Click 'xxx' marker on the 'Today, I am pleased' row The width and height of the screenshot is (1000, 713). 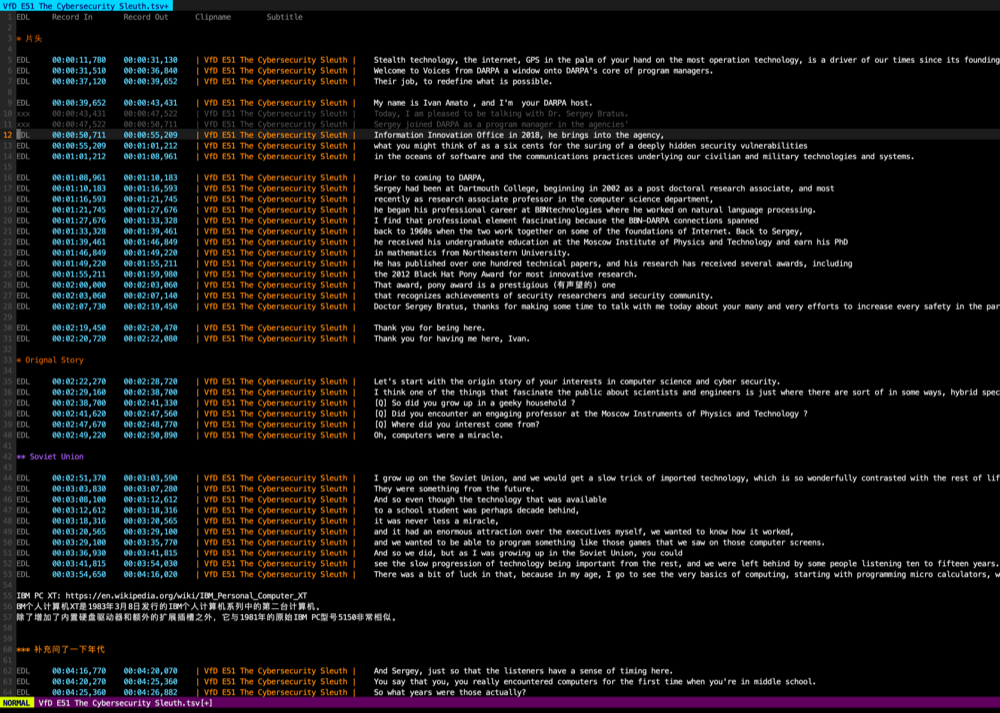click(23, 114)
